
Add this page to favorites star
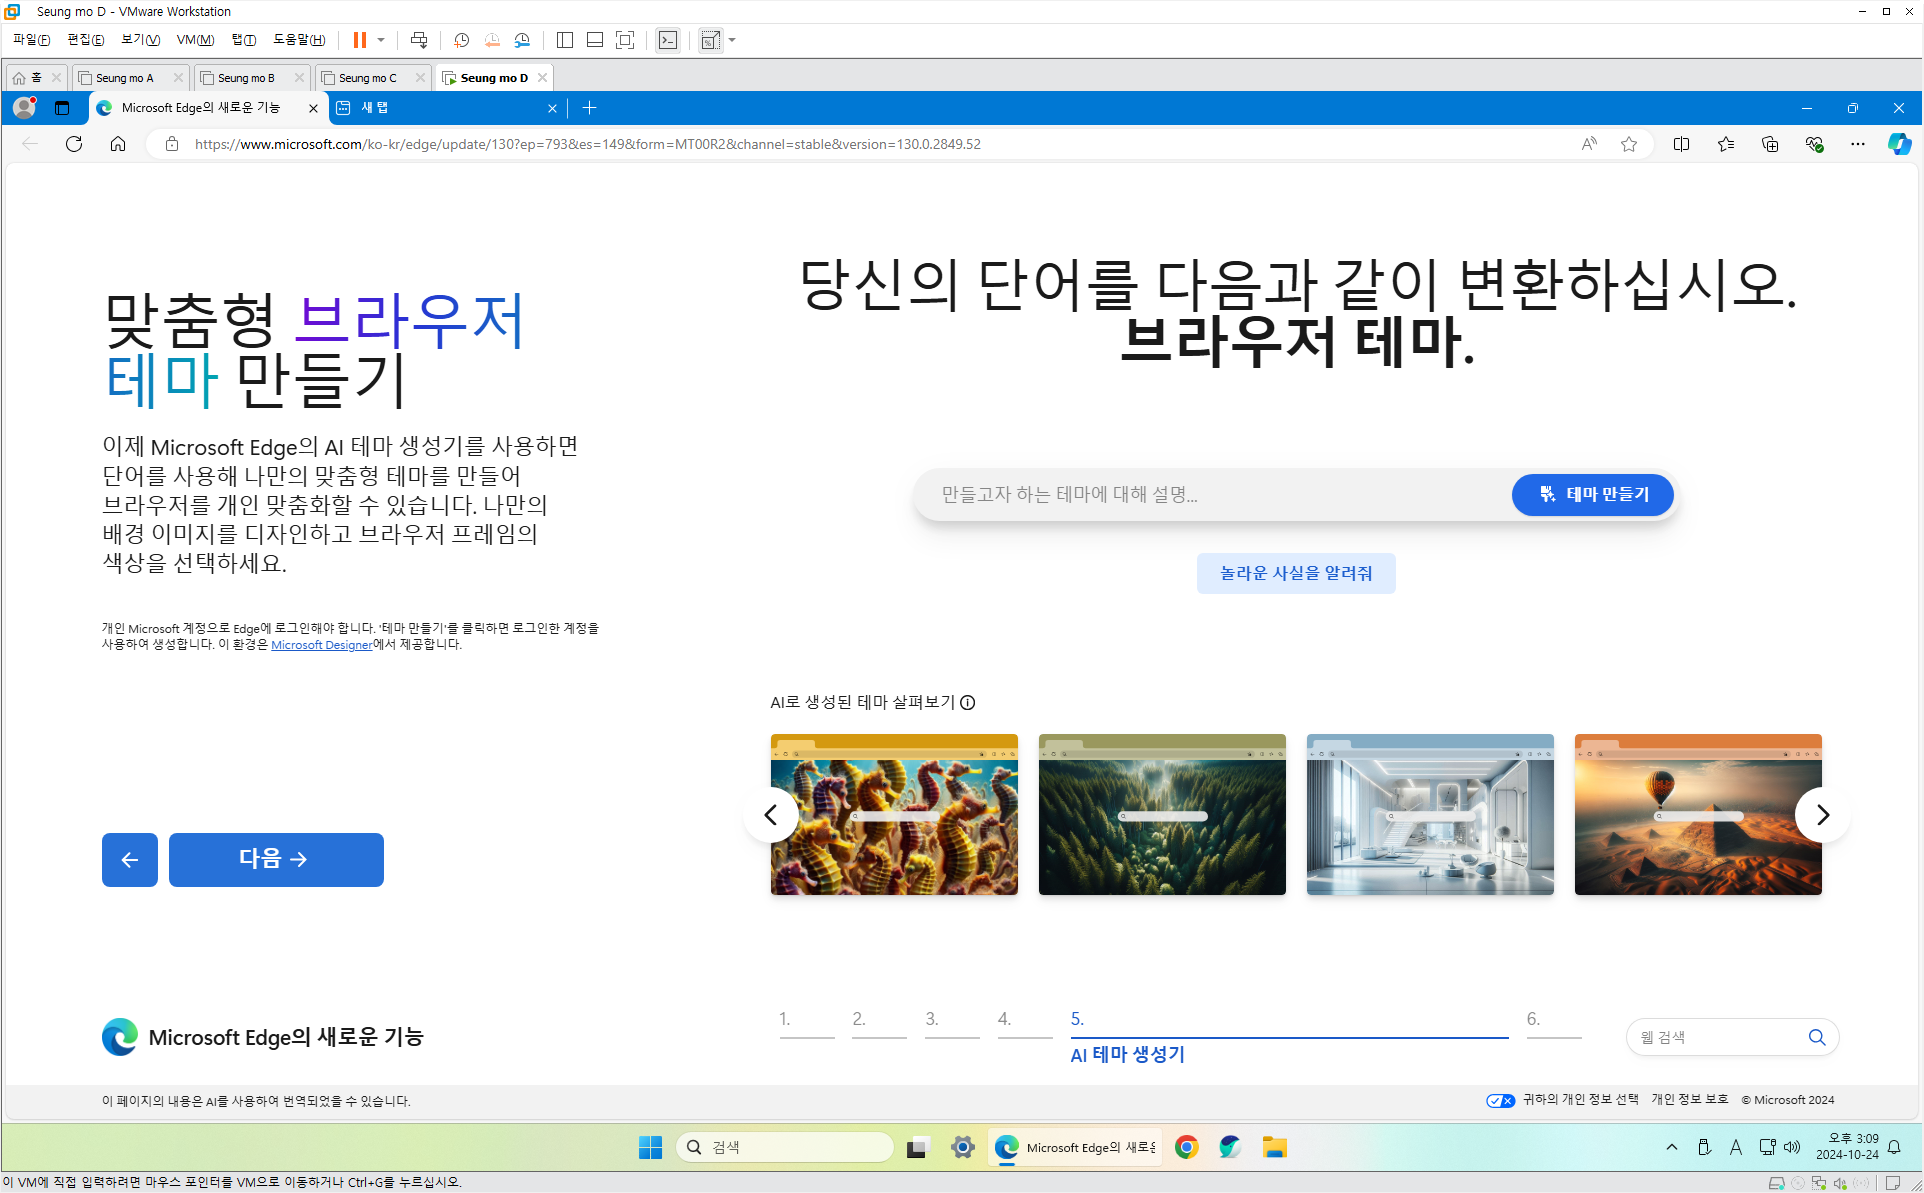pos(1629,144)
